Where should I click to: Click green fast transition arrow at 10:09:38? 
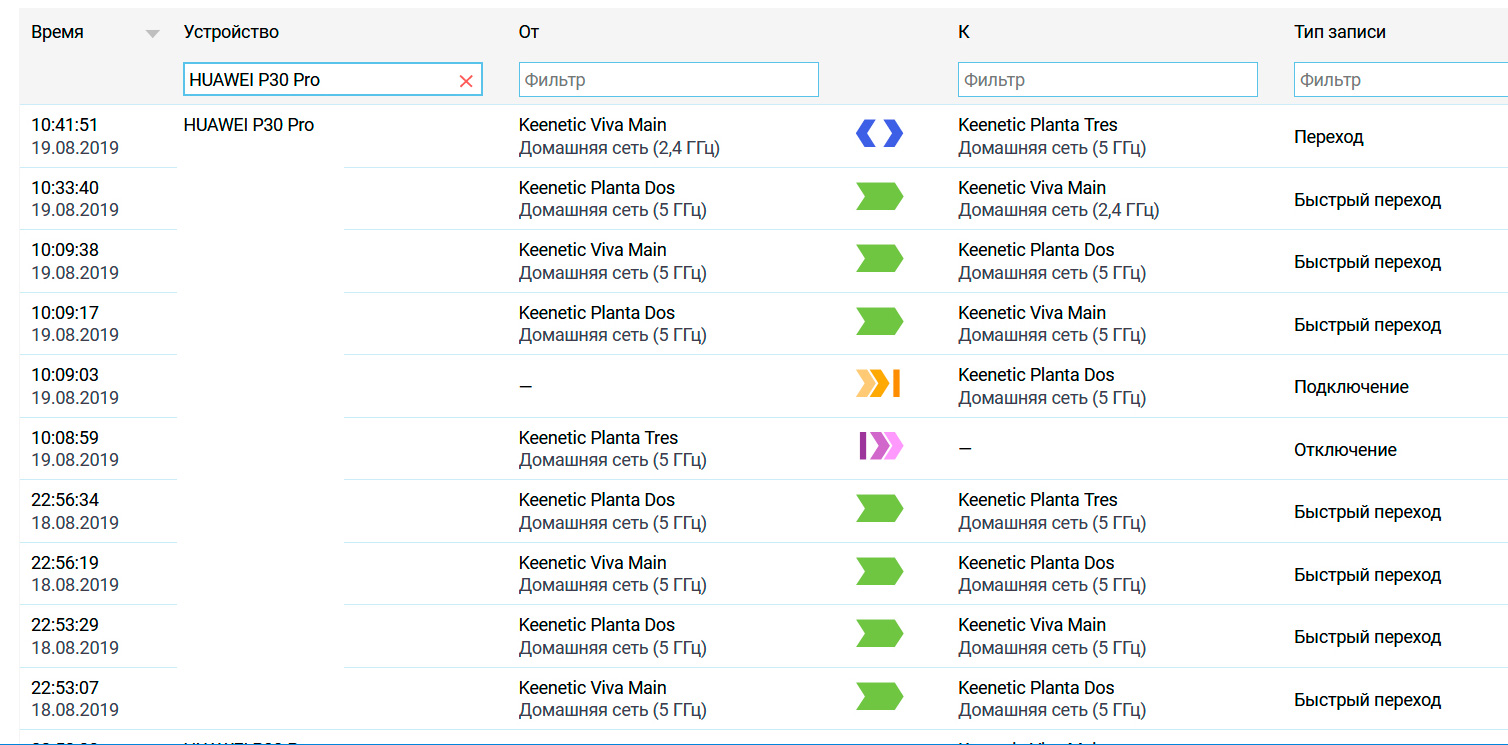pyautogui.click(x=879, y=259)
